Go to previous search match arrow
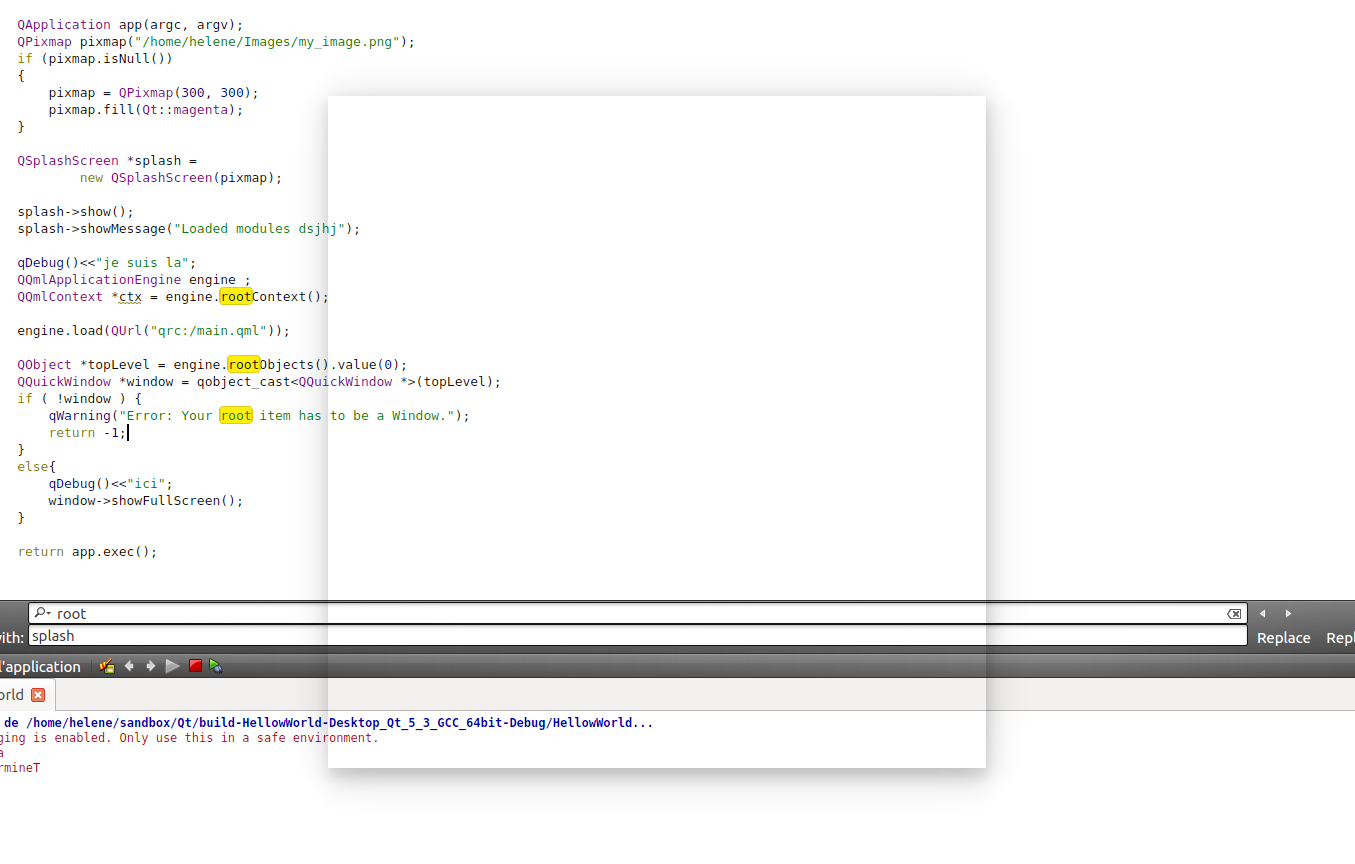This screenshot has width=1355, height=864. click(1263, 613)
